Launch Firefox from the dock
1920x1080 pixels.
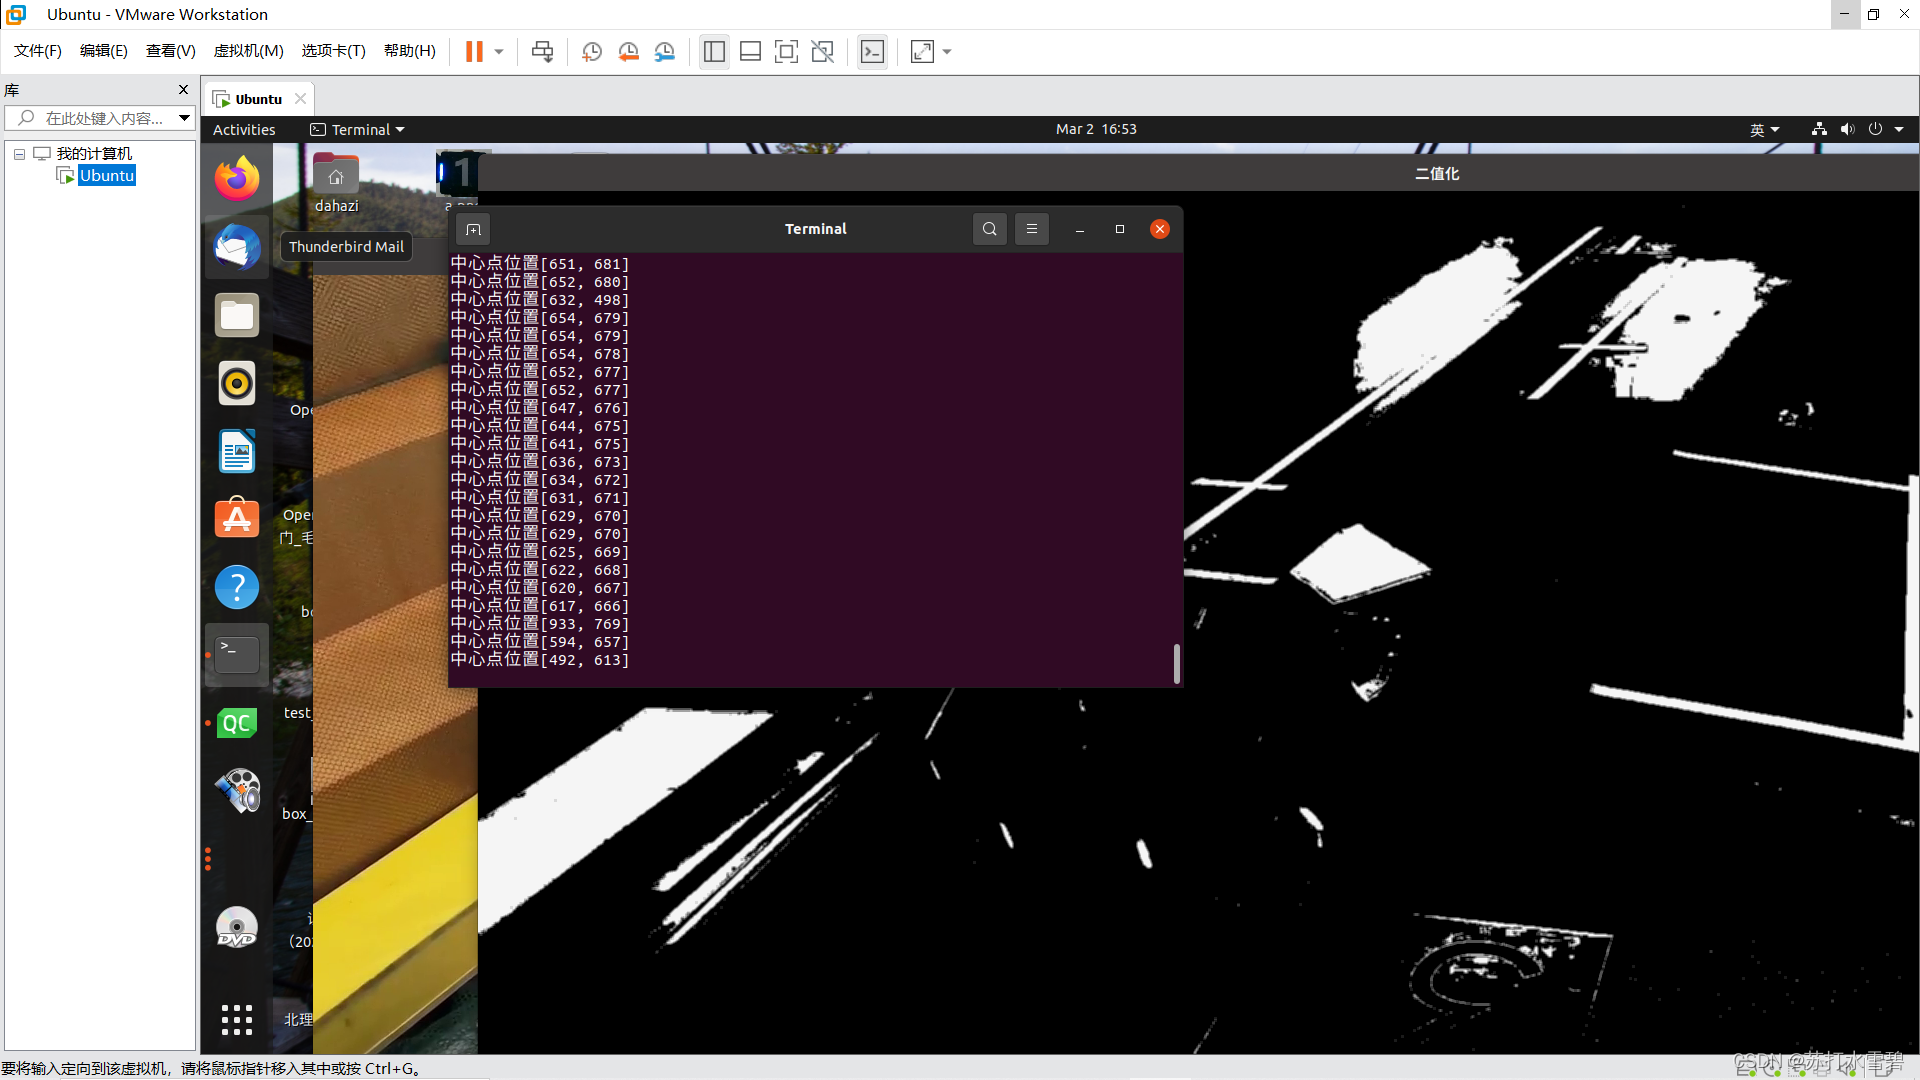click(x=237, y=179)
